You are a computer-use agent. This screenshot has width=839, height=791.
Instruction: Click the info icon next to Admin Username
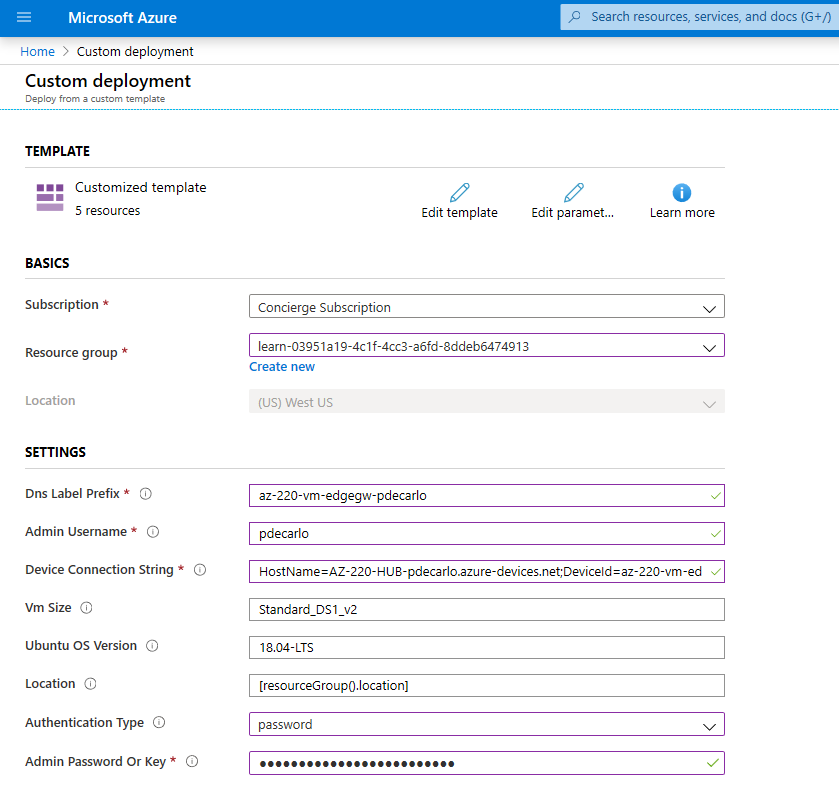pos(153,532)
